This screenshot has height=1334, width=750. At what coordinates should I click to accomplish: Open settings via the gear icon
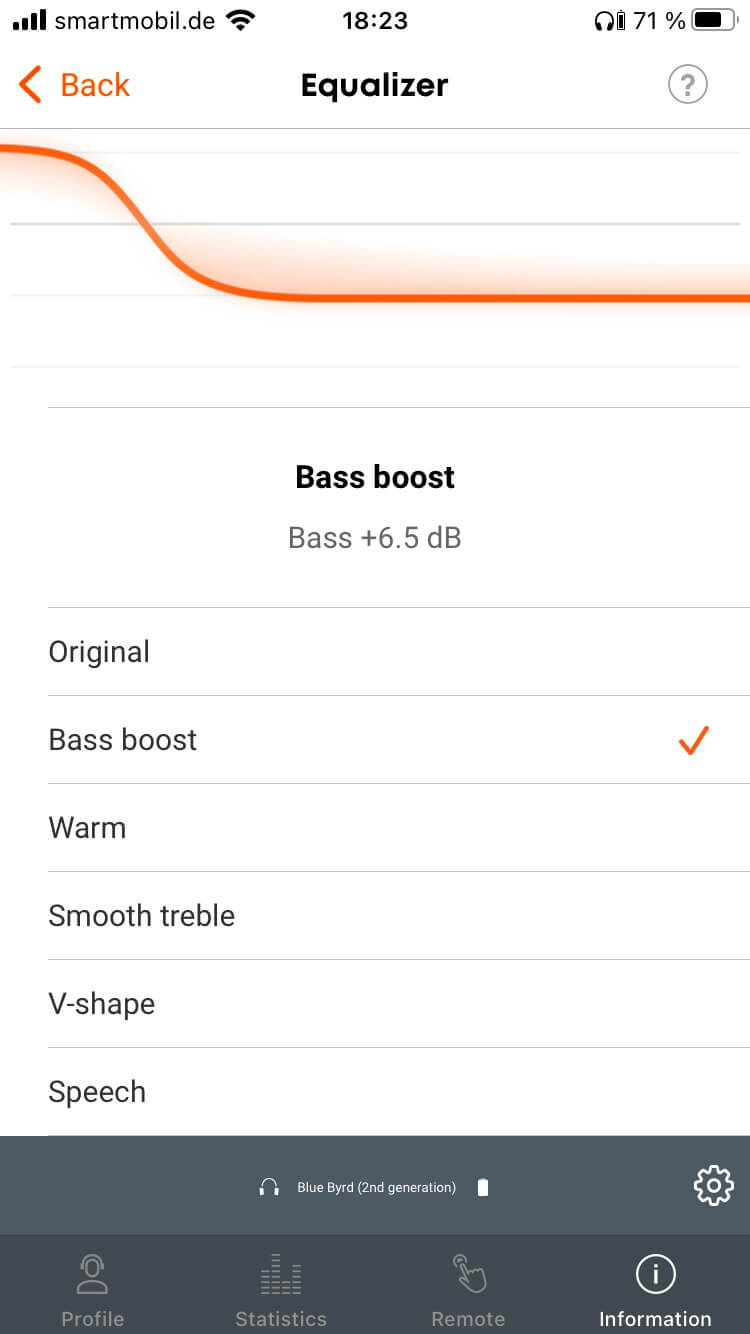713,1186
